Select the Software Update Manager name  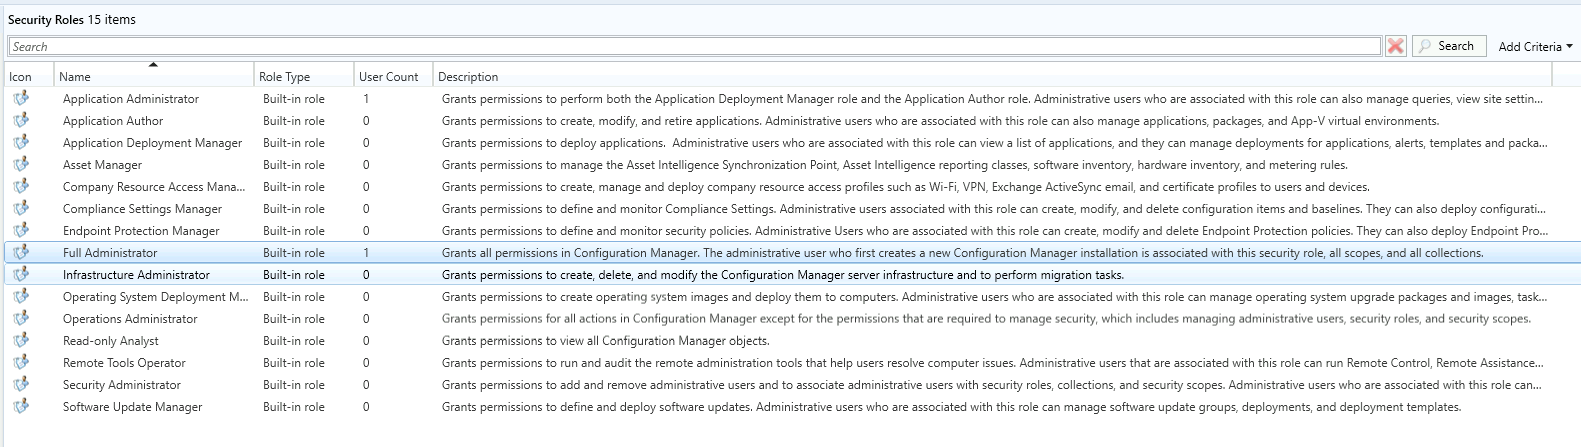pos(132,407)
